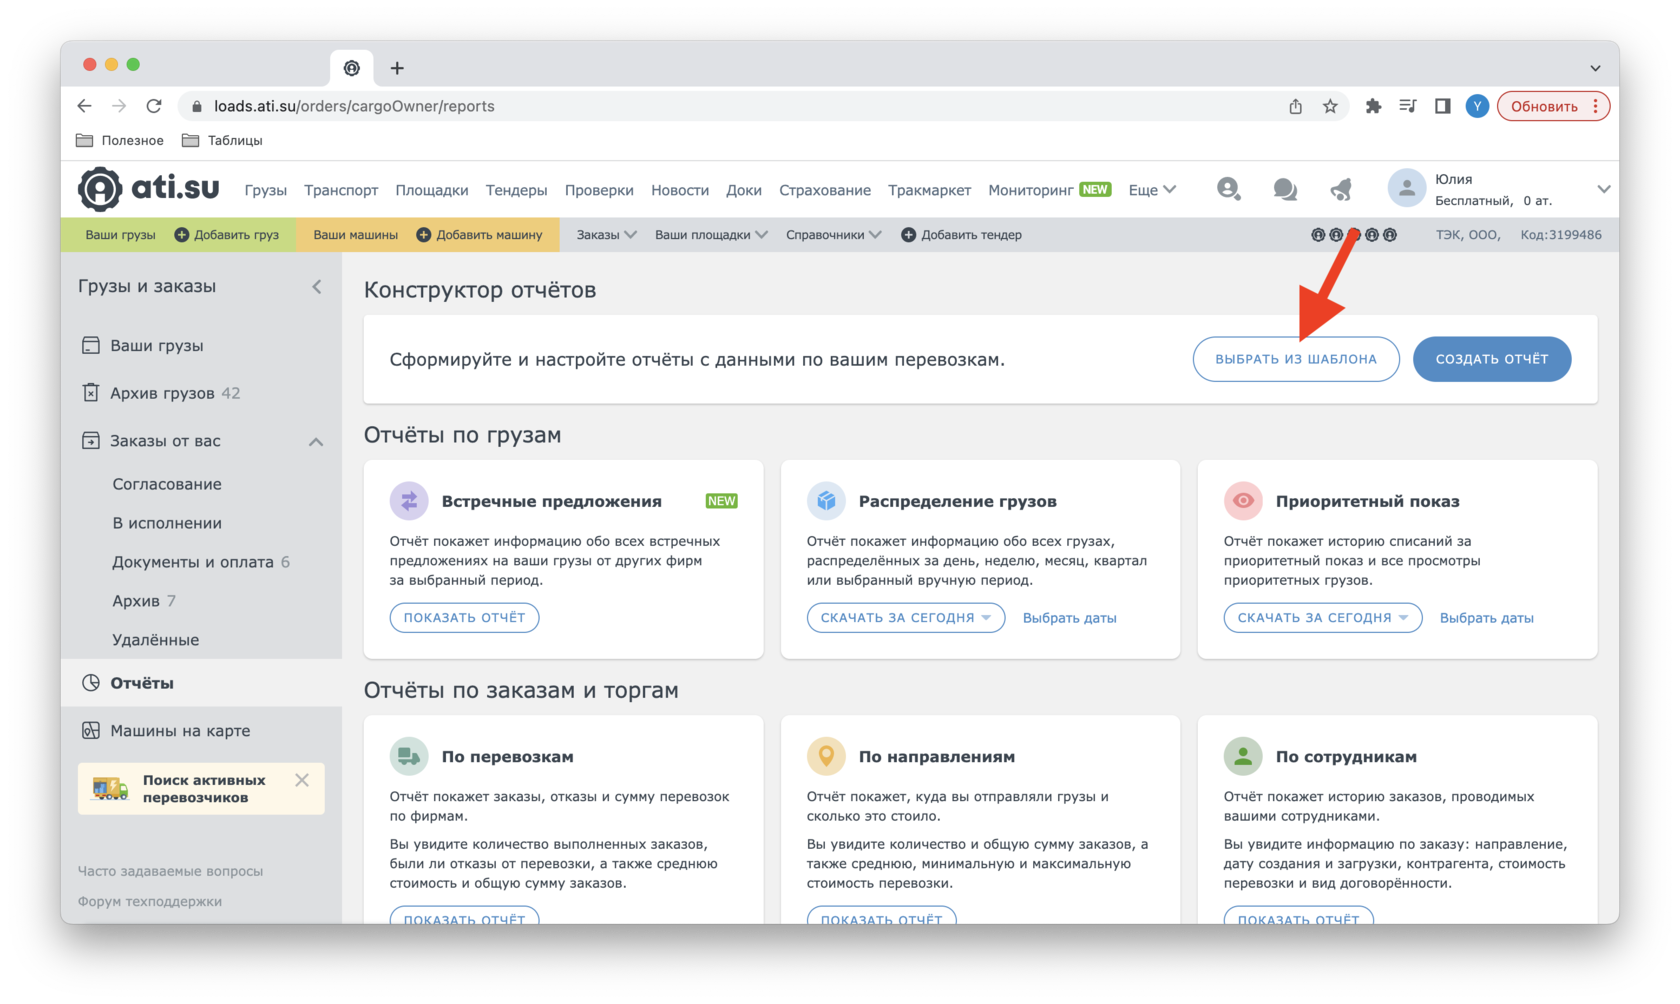Open Документы и оплата in sidebar

(193, 562)
